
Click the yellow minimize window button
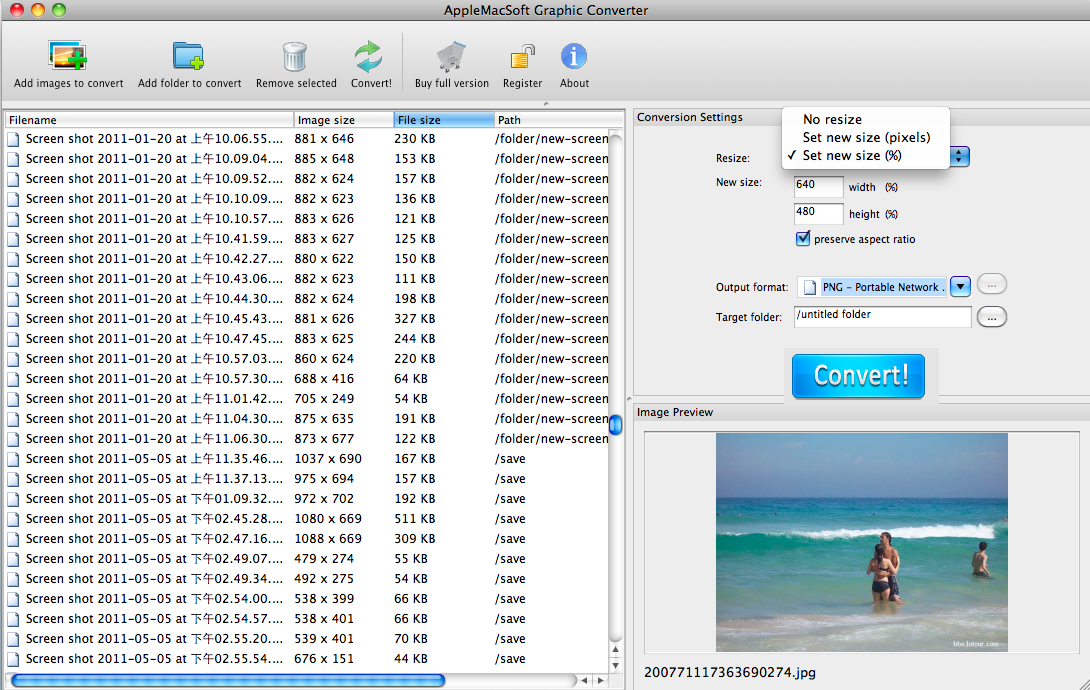click(38, 10)
